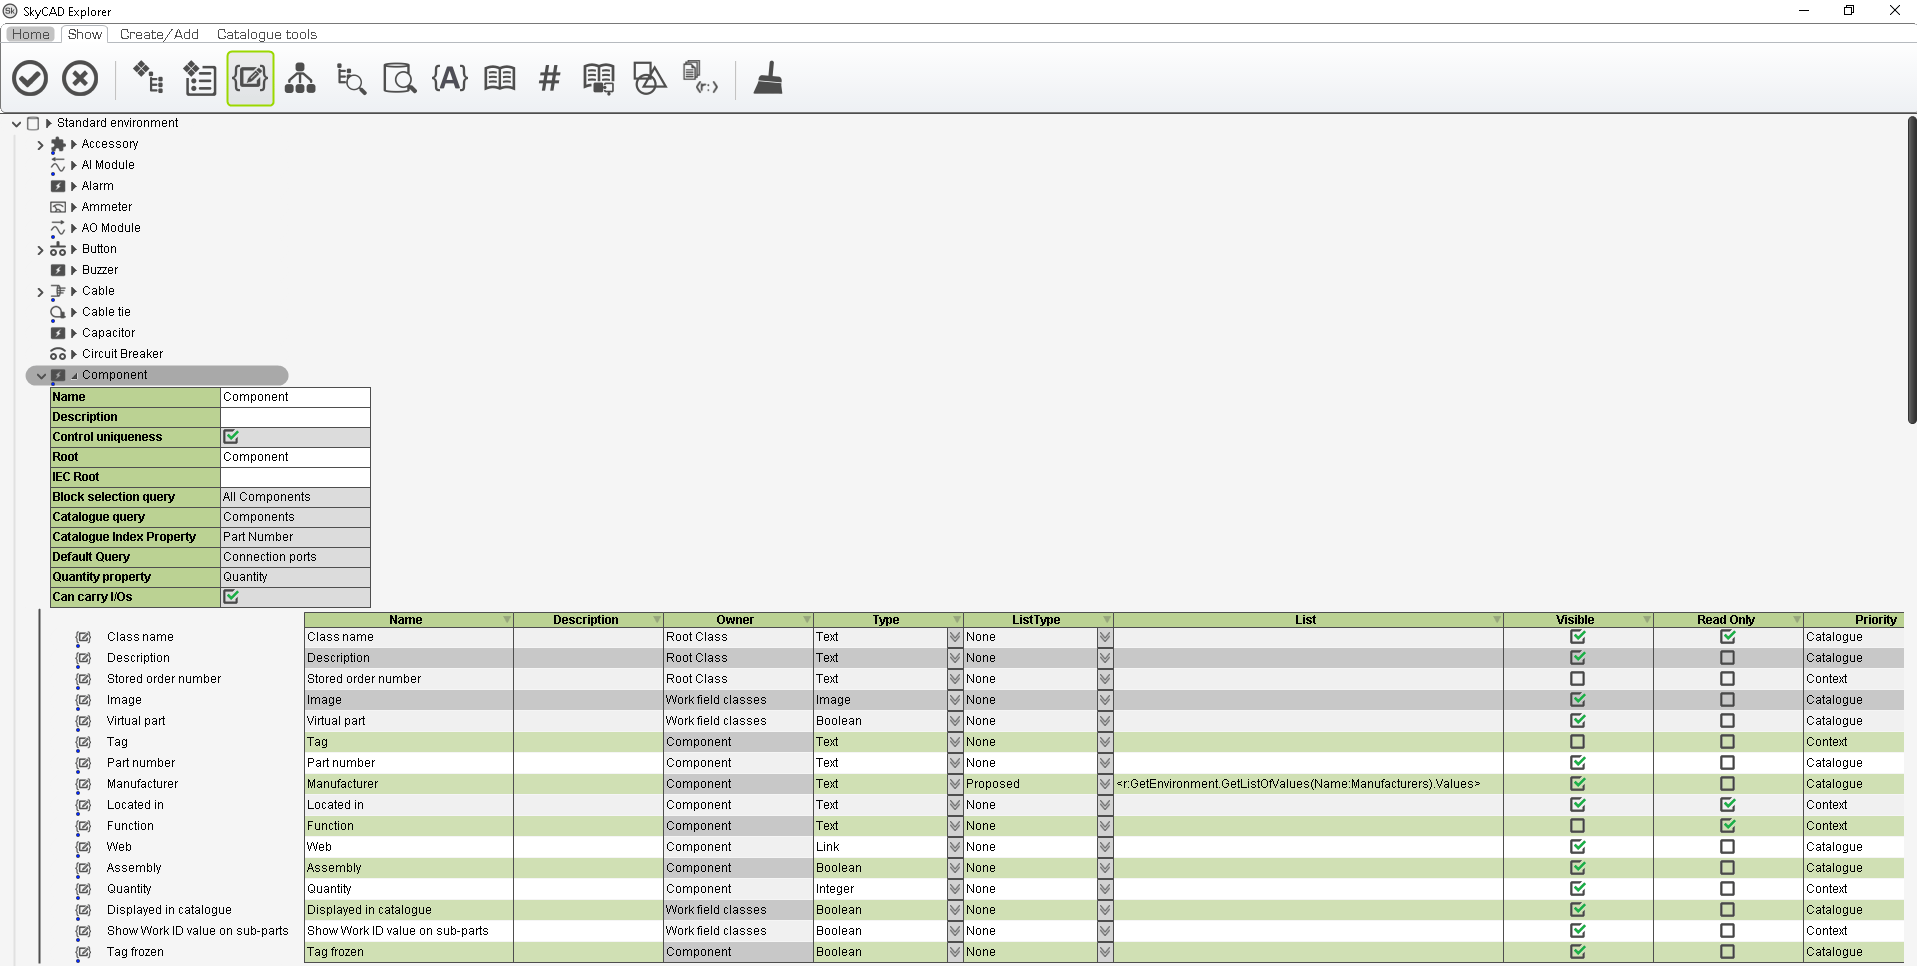Uncheck Read Only for the Class name property
Screen dimensions: 1917x966
coord(1727,636)
